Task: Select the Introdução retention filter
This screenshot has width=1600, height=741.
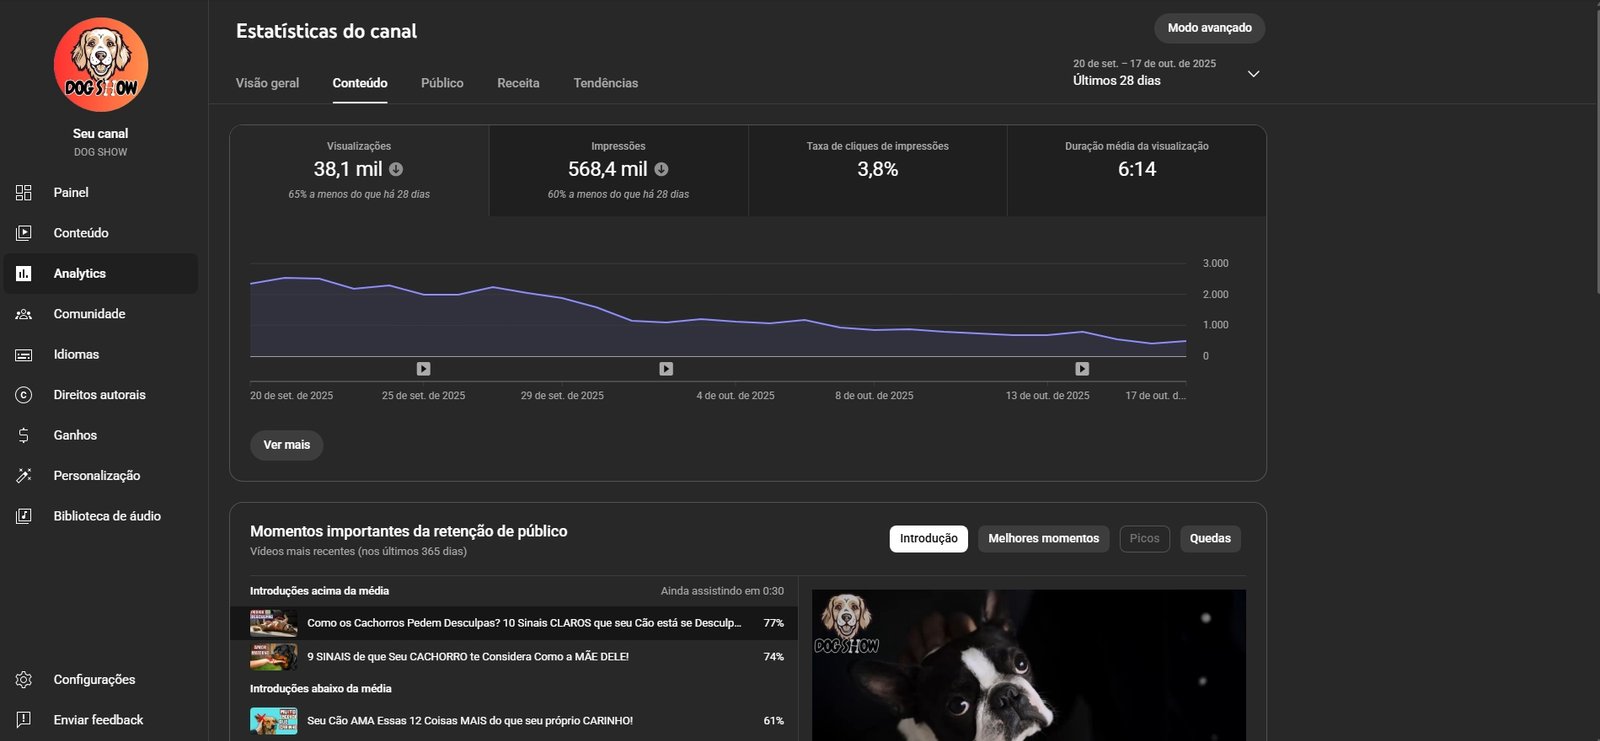Action: 929,539
